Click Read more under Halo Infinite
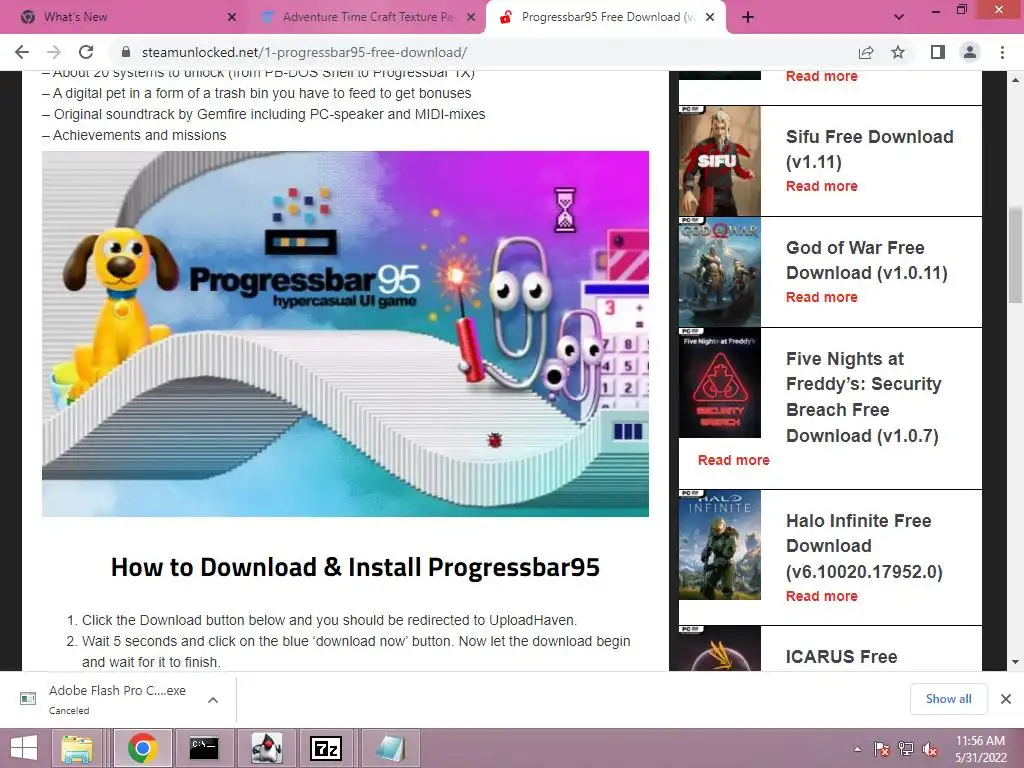 [x=822, y=596]
